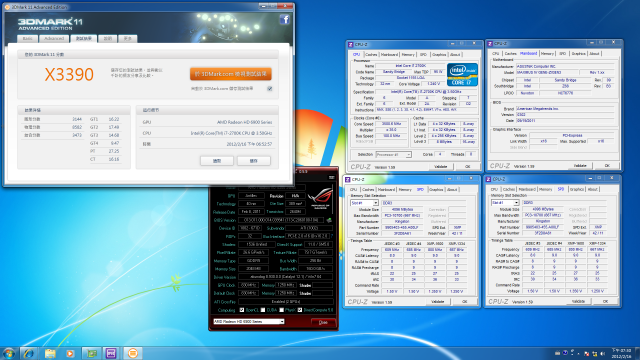640x360 pixels.
Task: Click OK in the lower-right CPU-Z window
Action: point(605,301)
